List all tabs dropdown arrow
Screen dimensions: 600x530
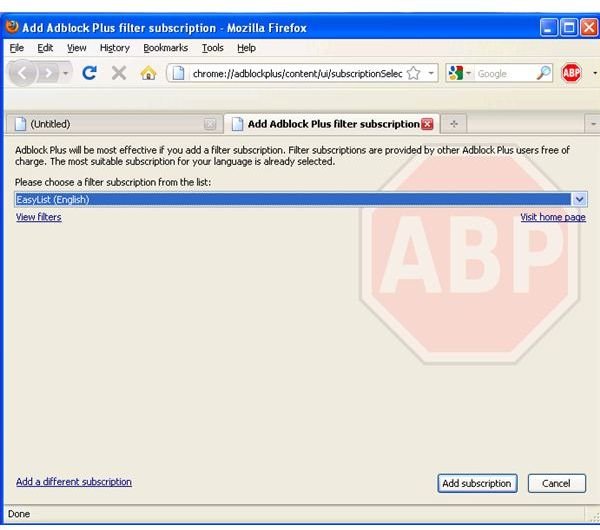[593, 124]
